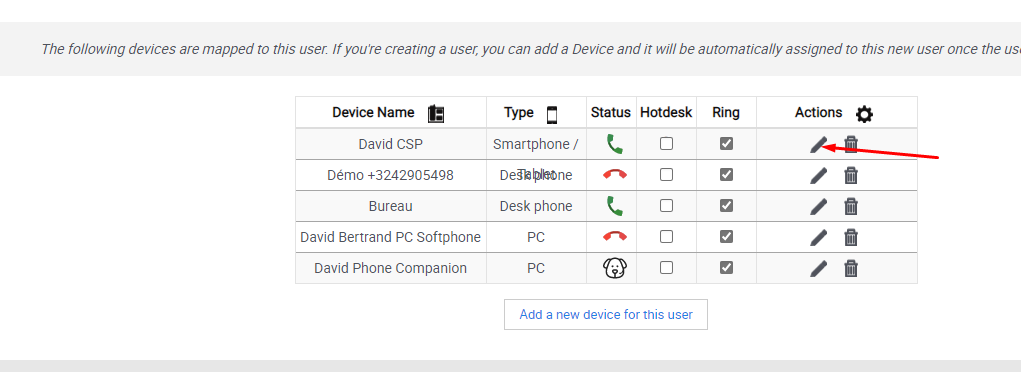Open the Actions gear settings icon
The image size is (1021, 372).
point(864,114)
